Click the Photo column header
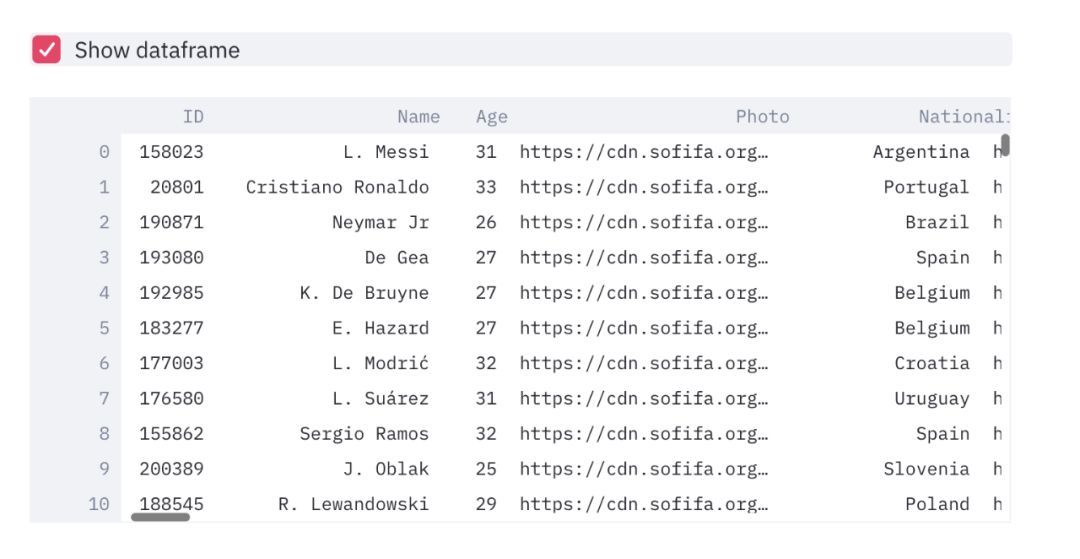1080x559 pixels. (x=762, y=117)
